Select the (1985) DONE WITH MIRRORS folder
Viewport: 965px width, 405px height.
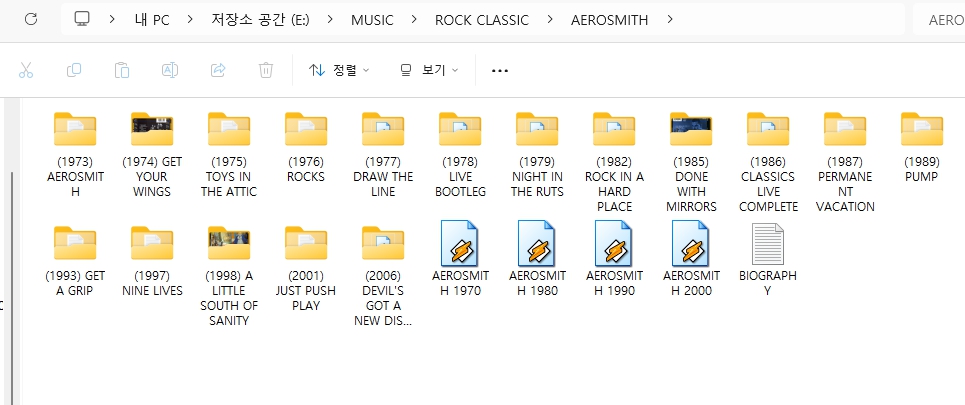(x=691, y=162)
